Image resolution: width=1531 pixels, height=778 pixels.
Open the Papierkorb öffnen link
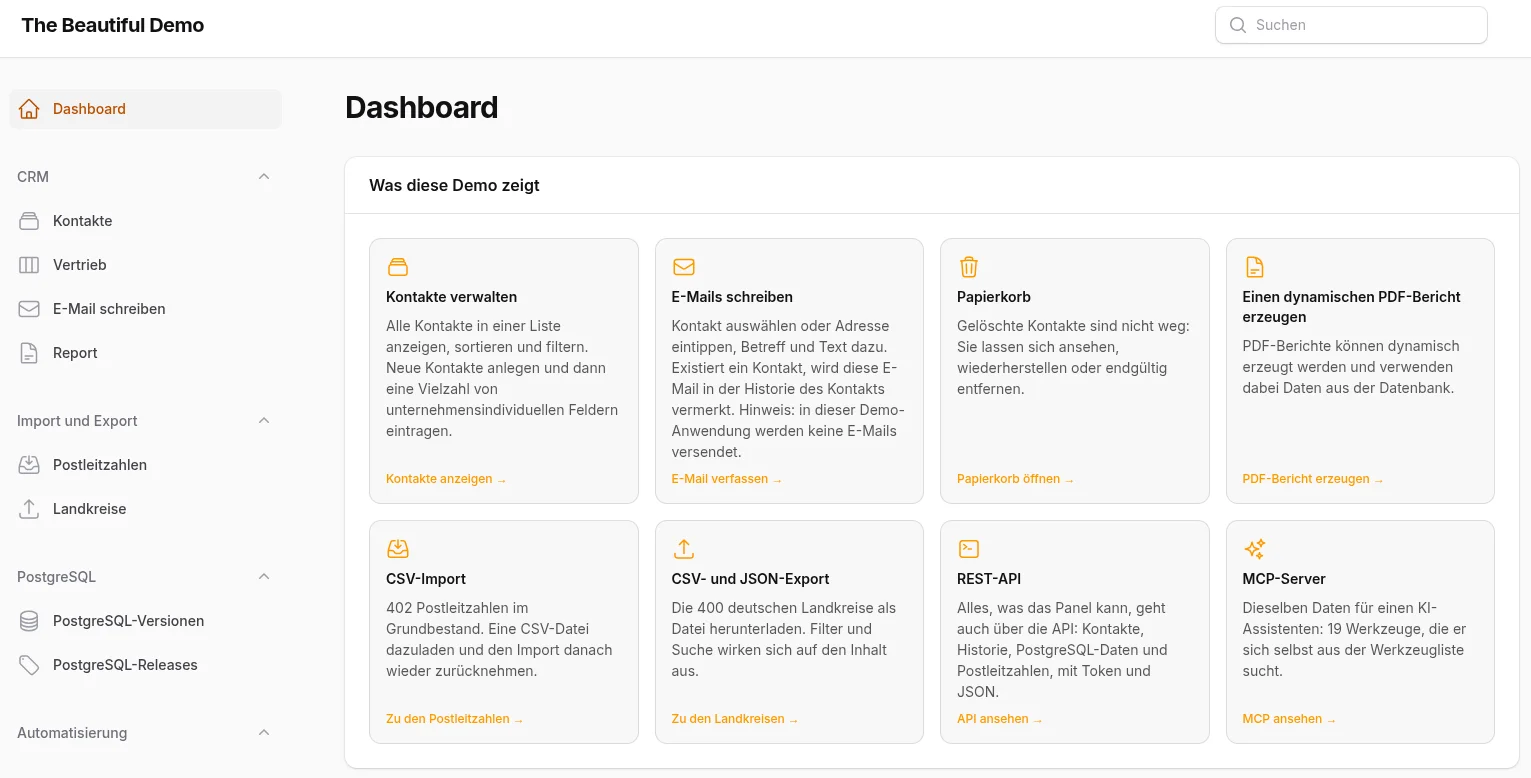coord(1015,479)
